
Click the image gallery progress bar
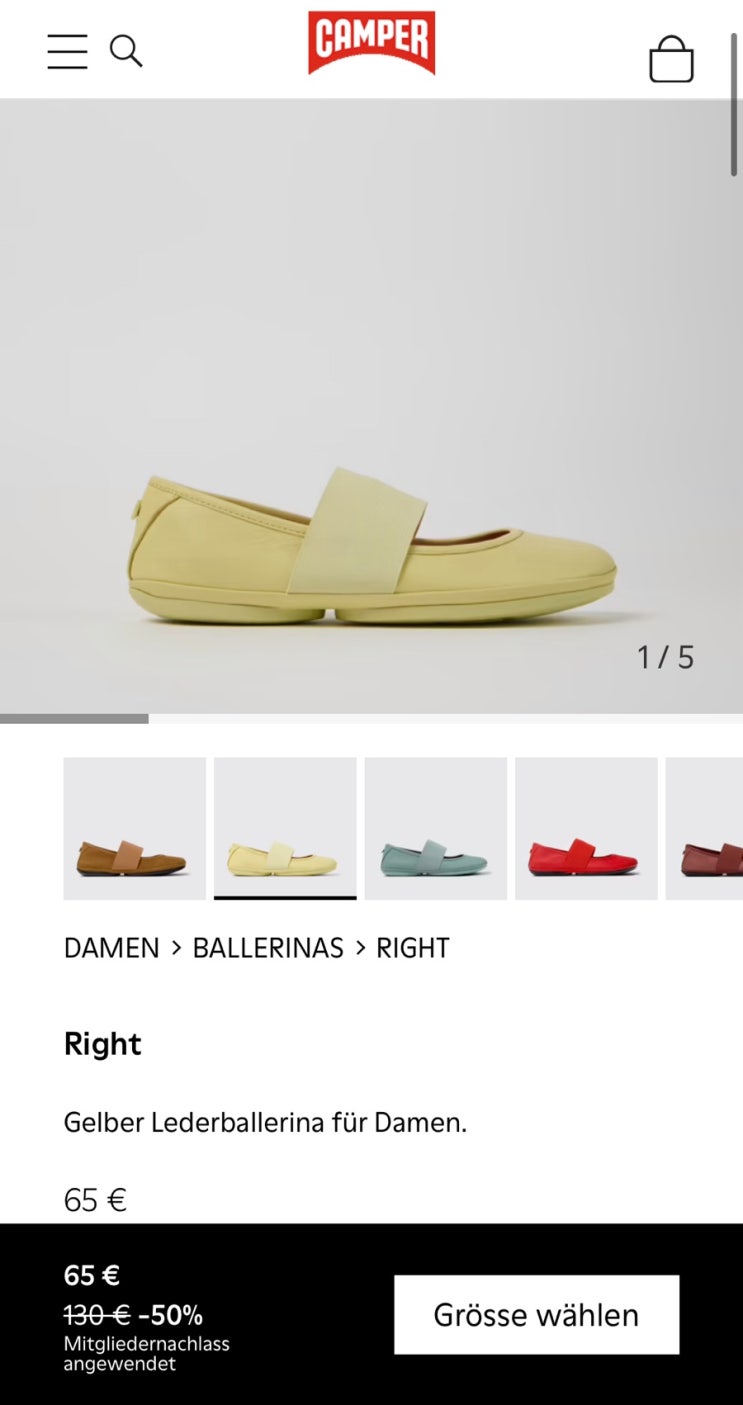pos(371,718)
